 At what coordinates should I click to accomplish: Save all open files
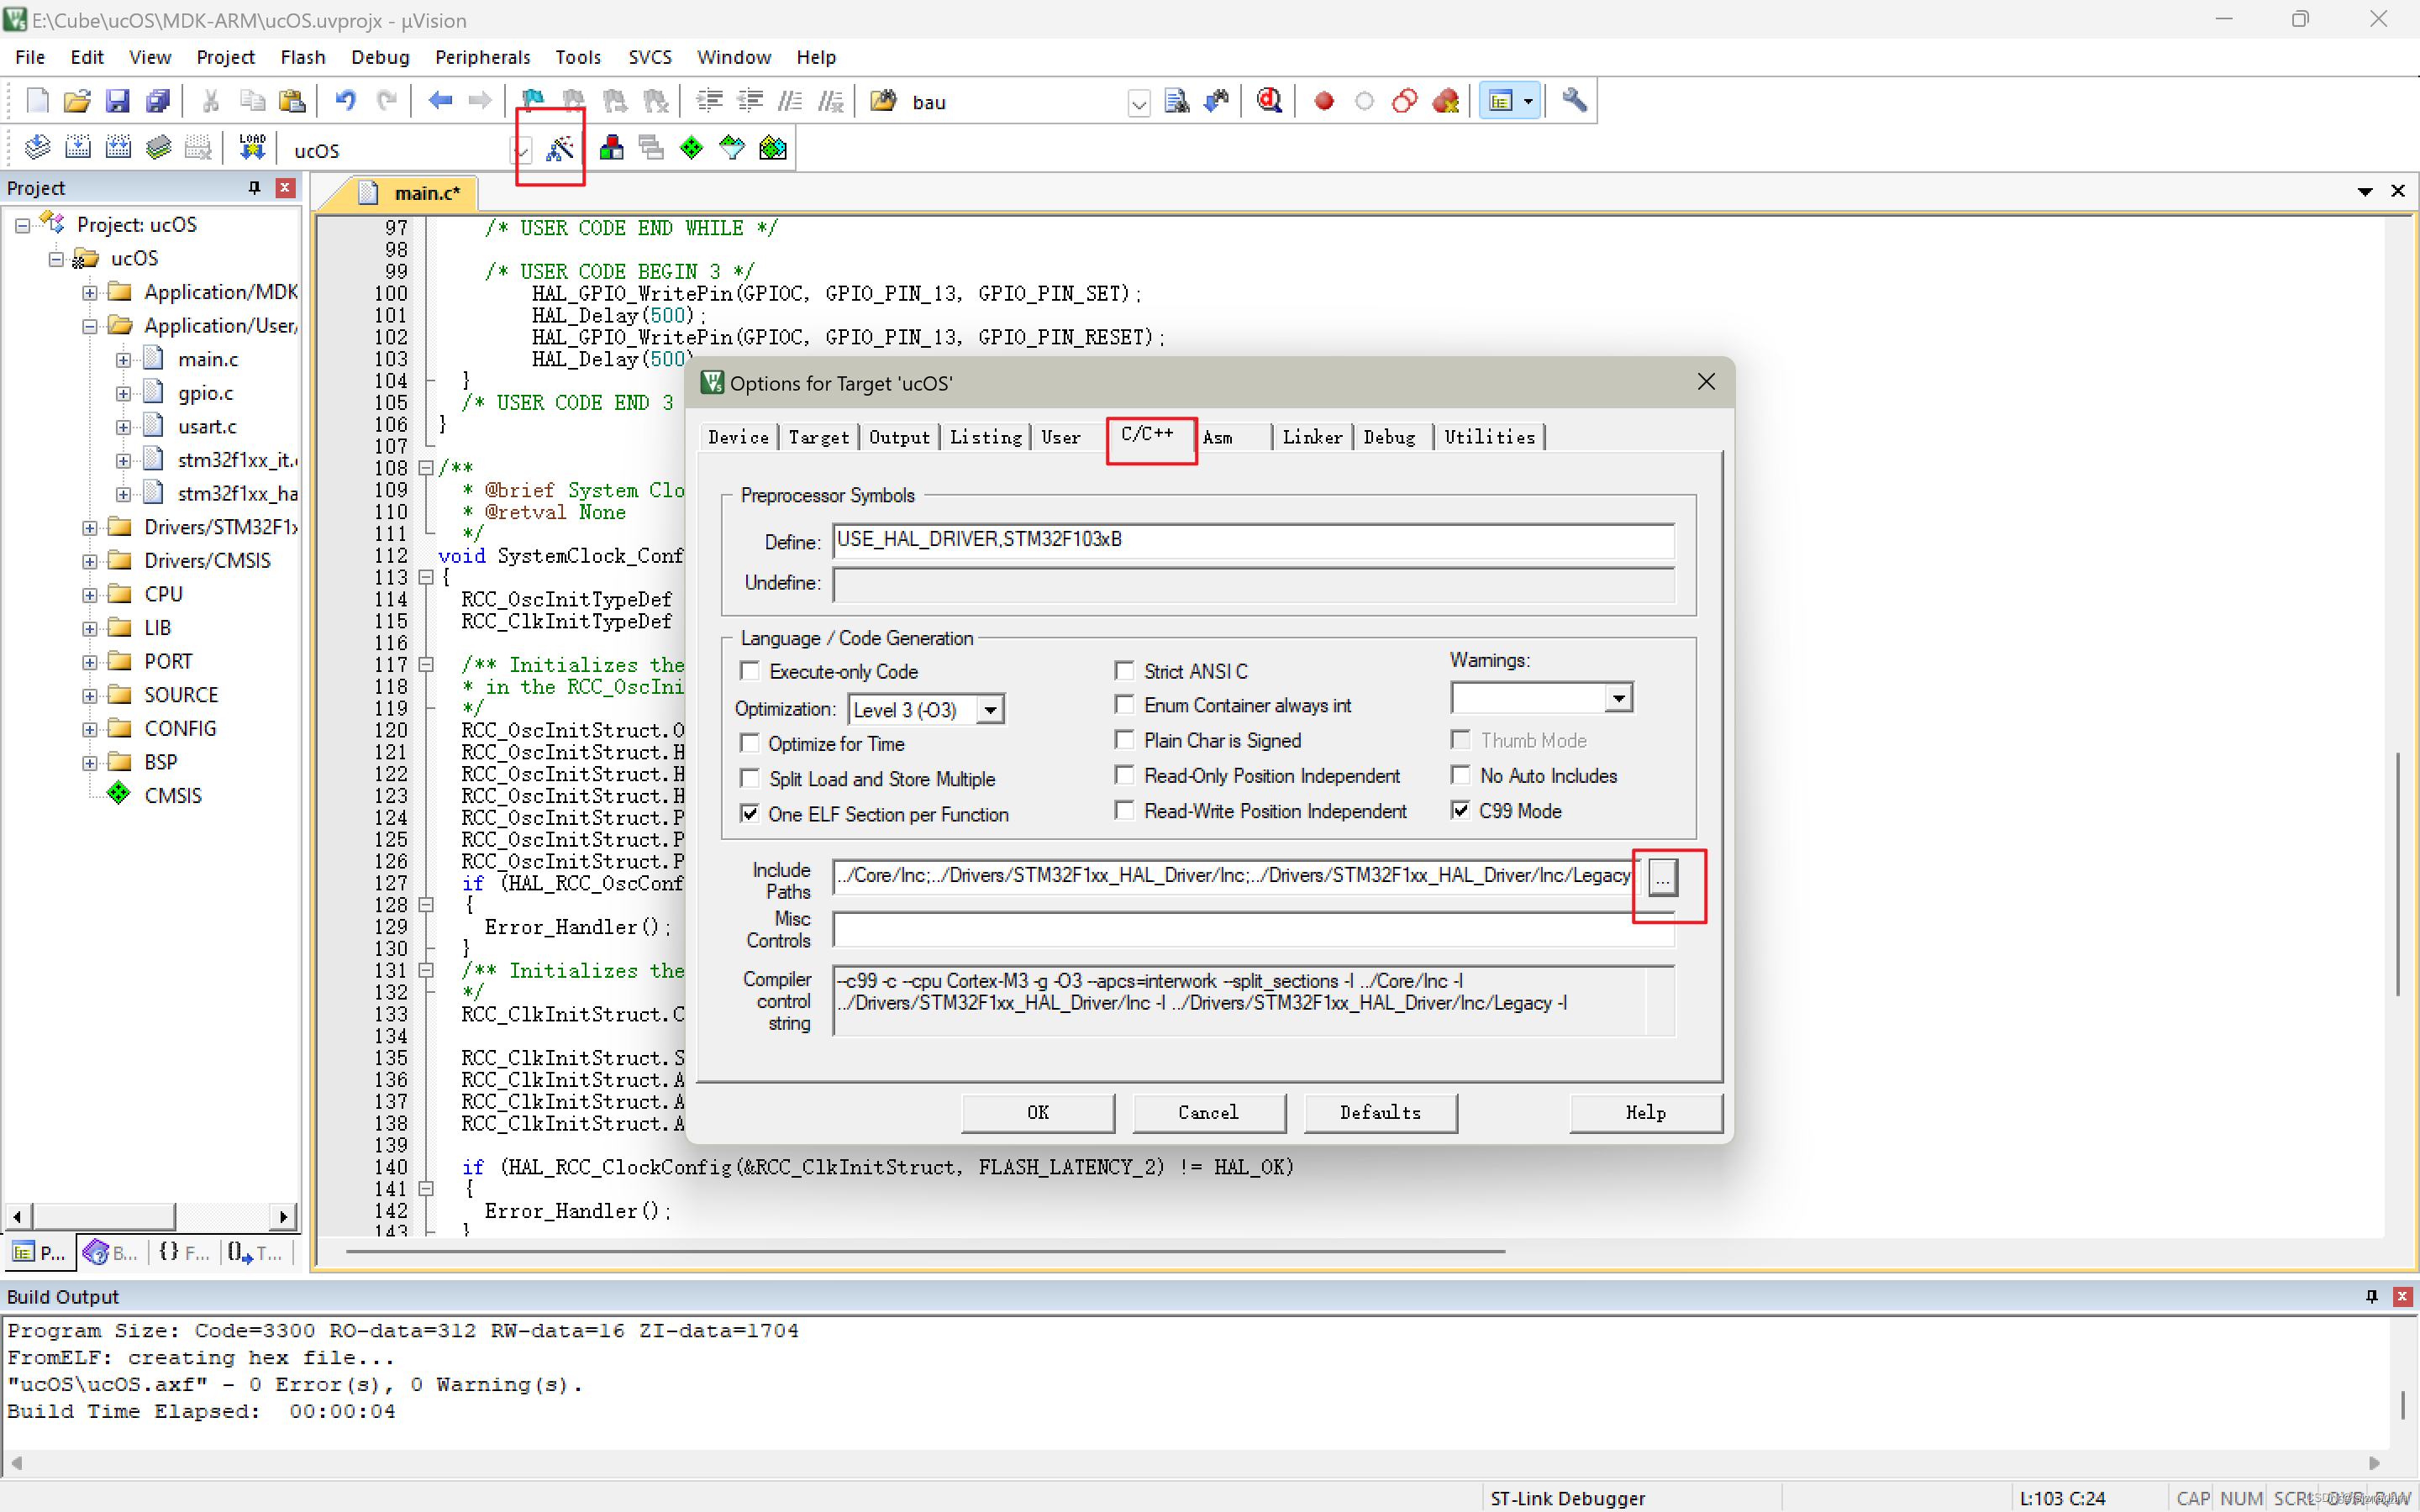(158, 100)
